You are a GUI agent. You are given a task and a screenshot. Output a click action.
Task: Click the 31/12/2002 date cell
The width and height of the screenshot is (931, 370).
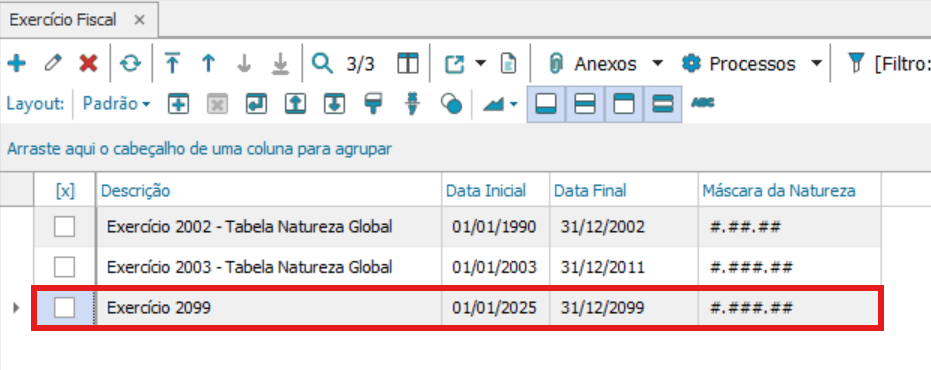pos(624,227)
